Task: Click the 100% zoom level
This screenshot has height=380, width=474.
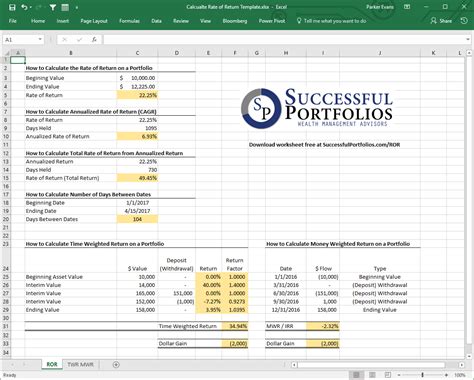Action: [x=460, y=375]
